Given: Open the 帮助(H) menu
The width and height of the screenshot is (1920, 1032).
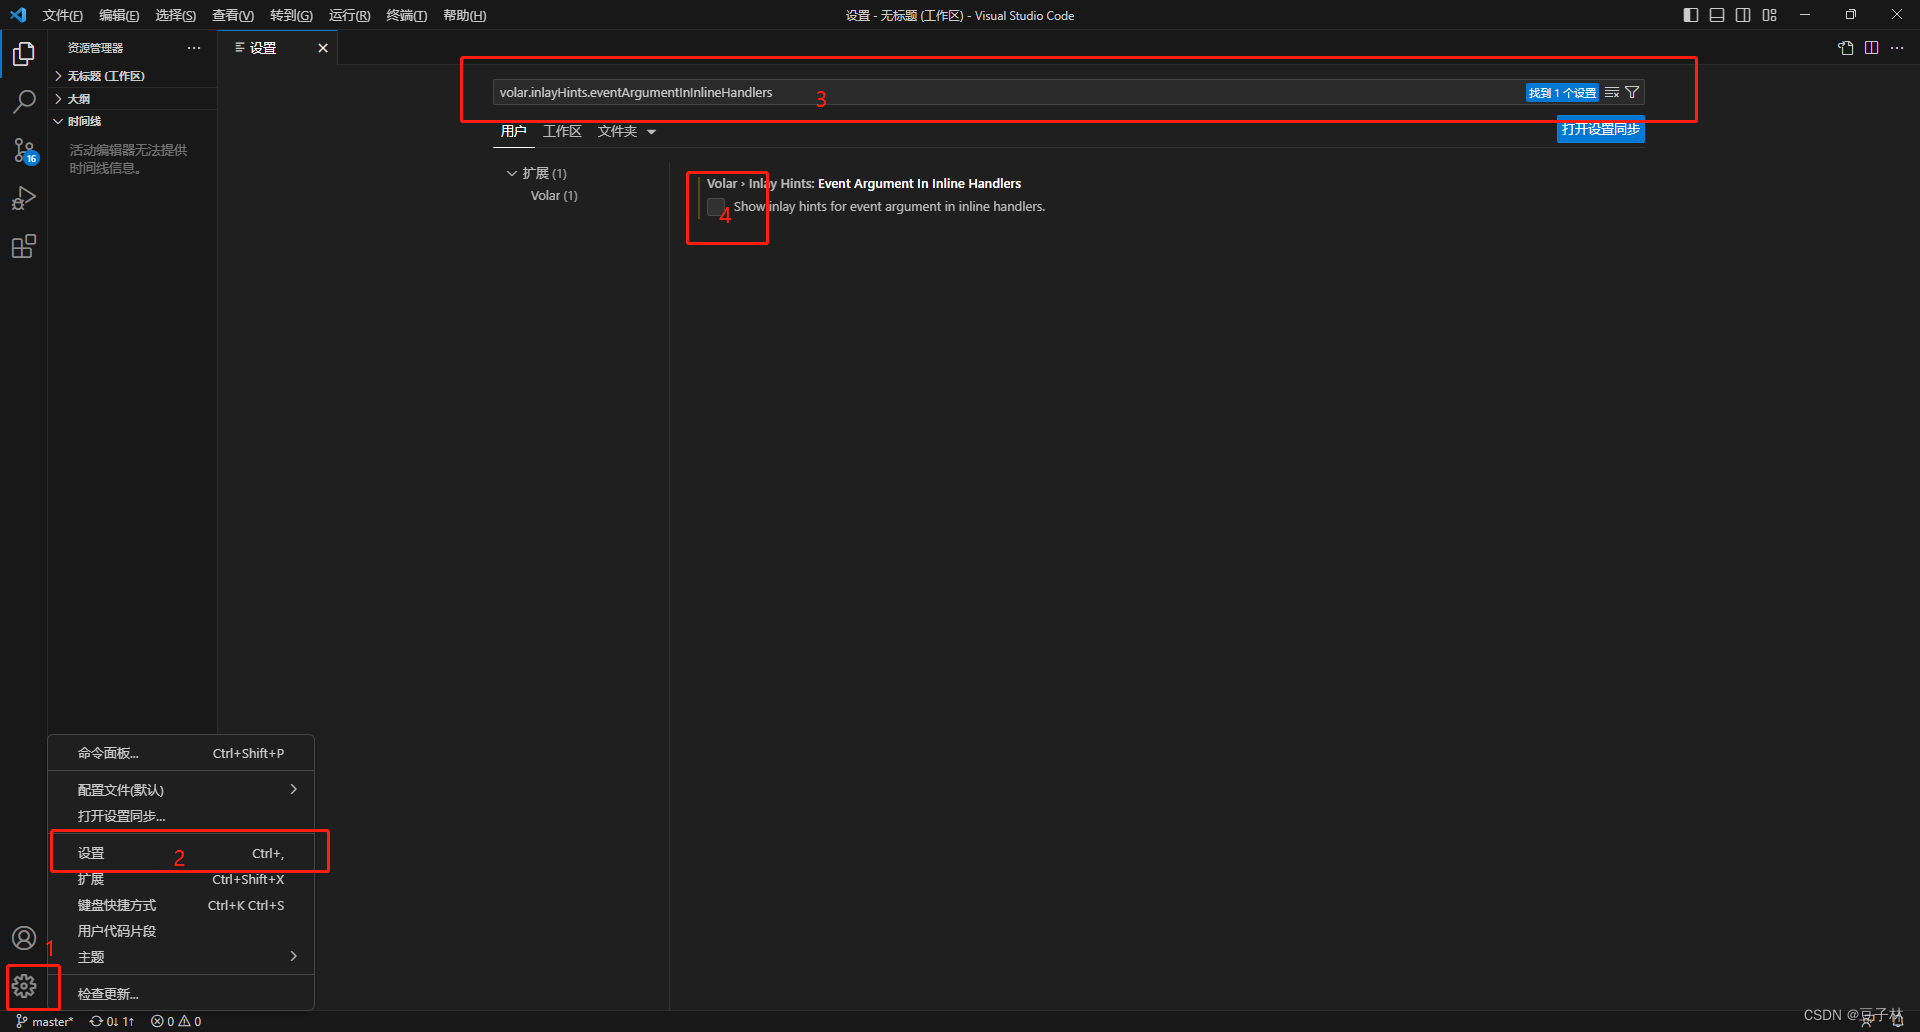Looking at the screenshot, I should click(464, 15).
